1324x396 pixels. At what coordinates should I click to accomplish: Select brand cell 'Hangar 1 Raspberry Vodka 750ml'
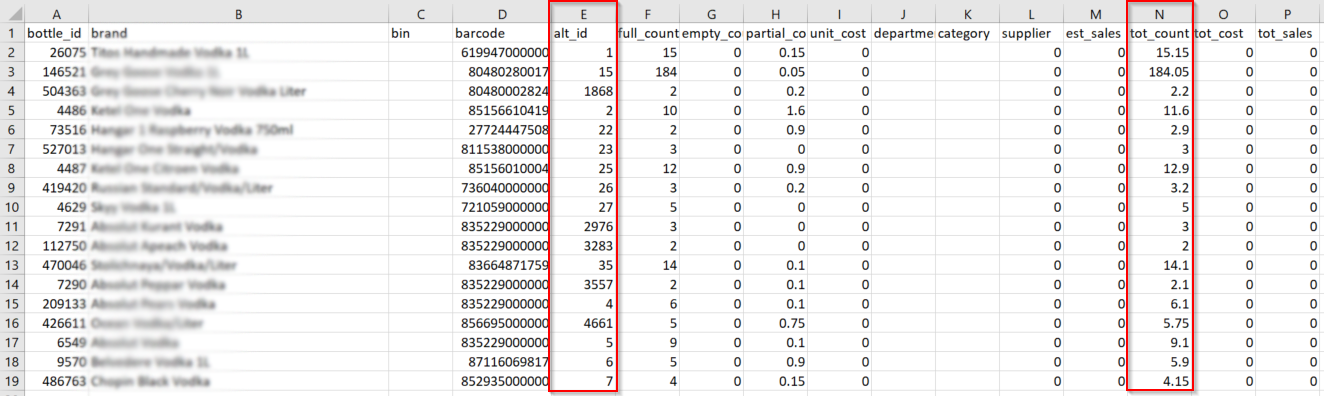pos(238,130)
